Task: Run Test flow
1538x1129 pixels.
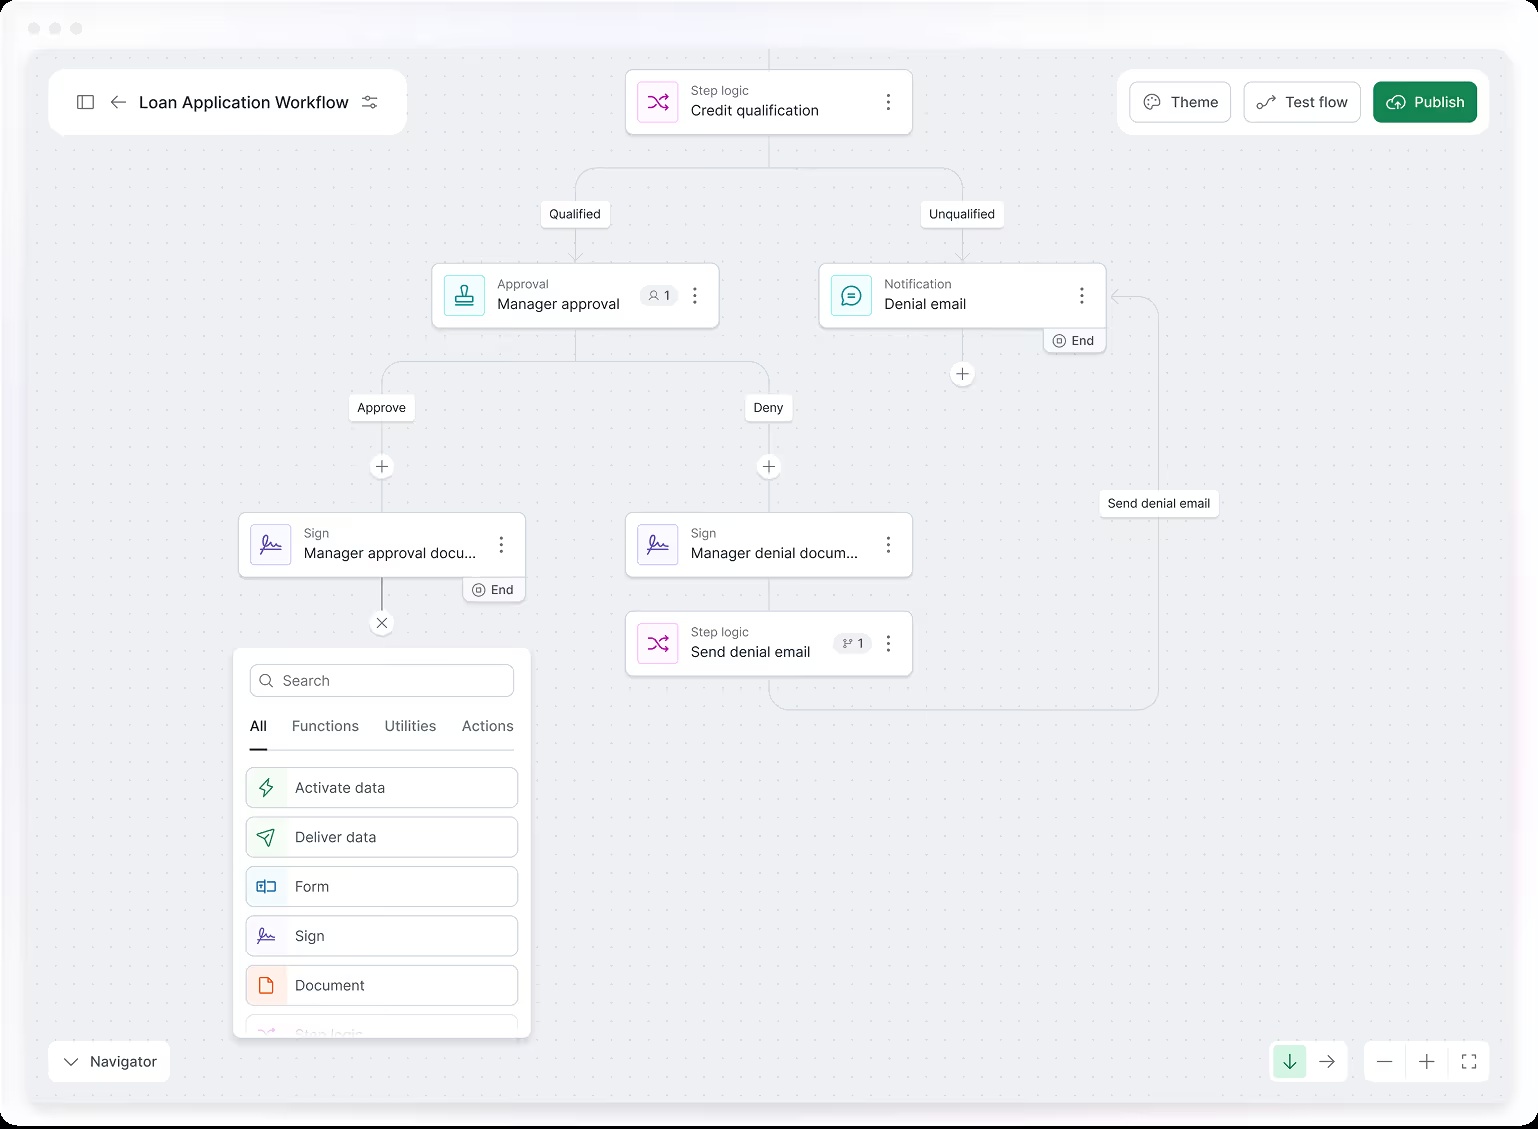Action: click(1302, 102)
